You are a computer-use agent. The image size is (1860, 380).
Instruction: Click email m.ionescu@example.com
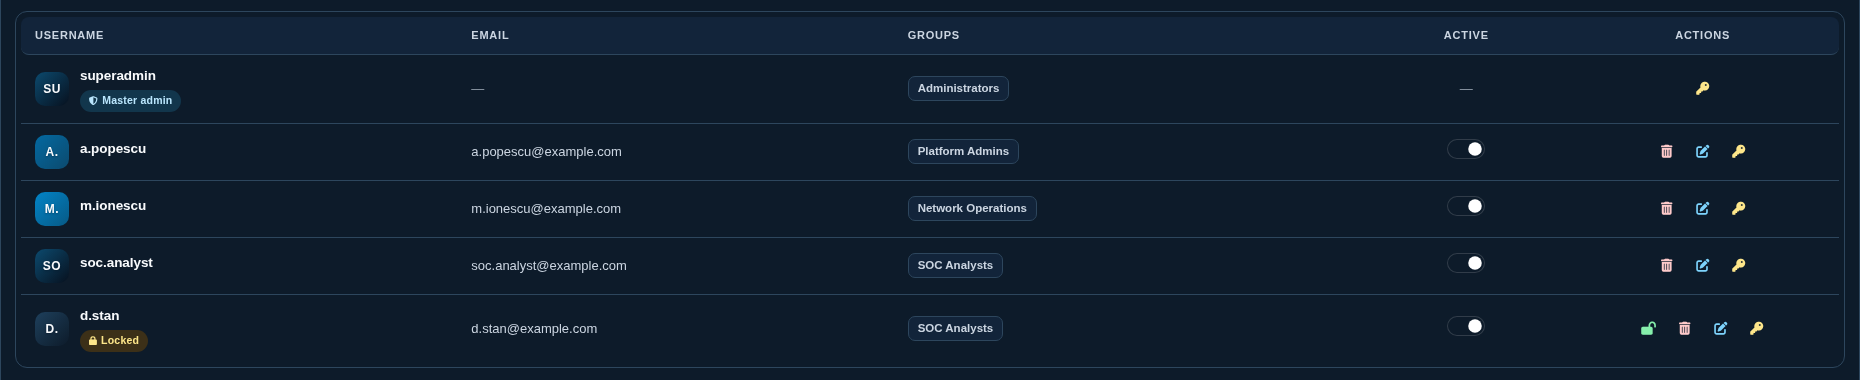pyautogui.click(x=546, y=209)
